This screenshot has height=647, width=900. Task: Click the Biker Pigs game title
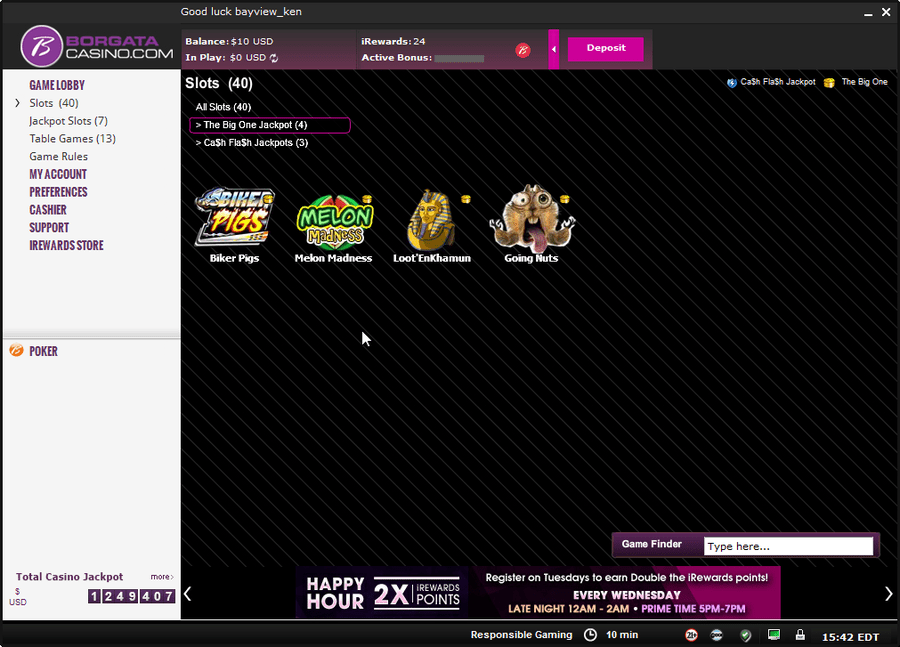point(234,258)
